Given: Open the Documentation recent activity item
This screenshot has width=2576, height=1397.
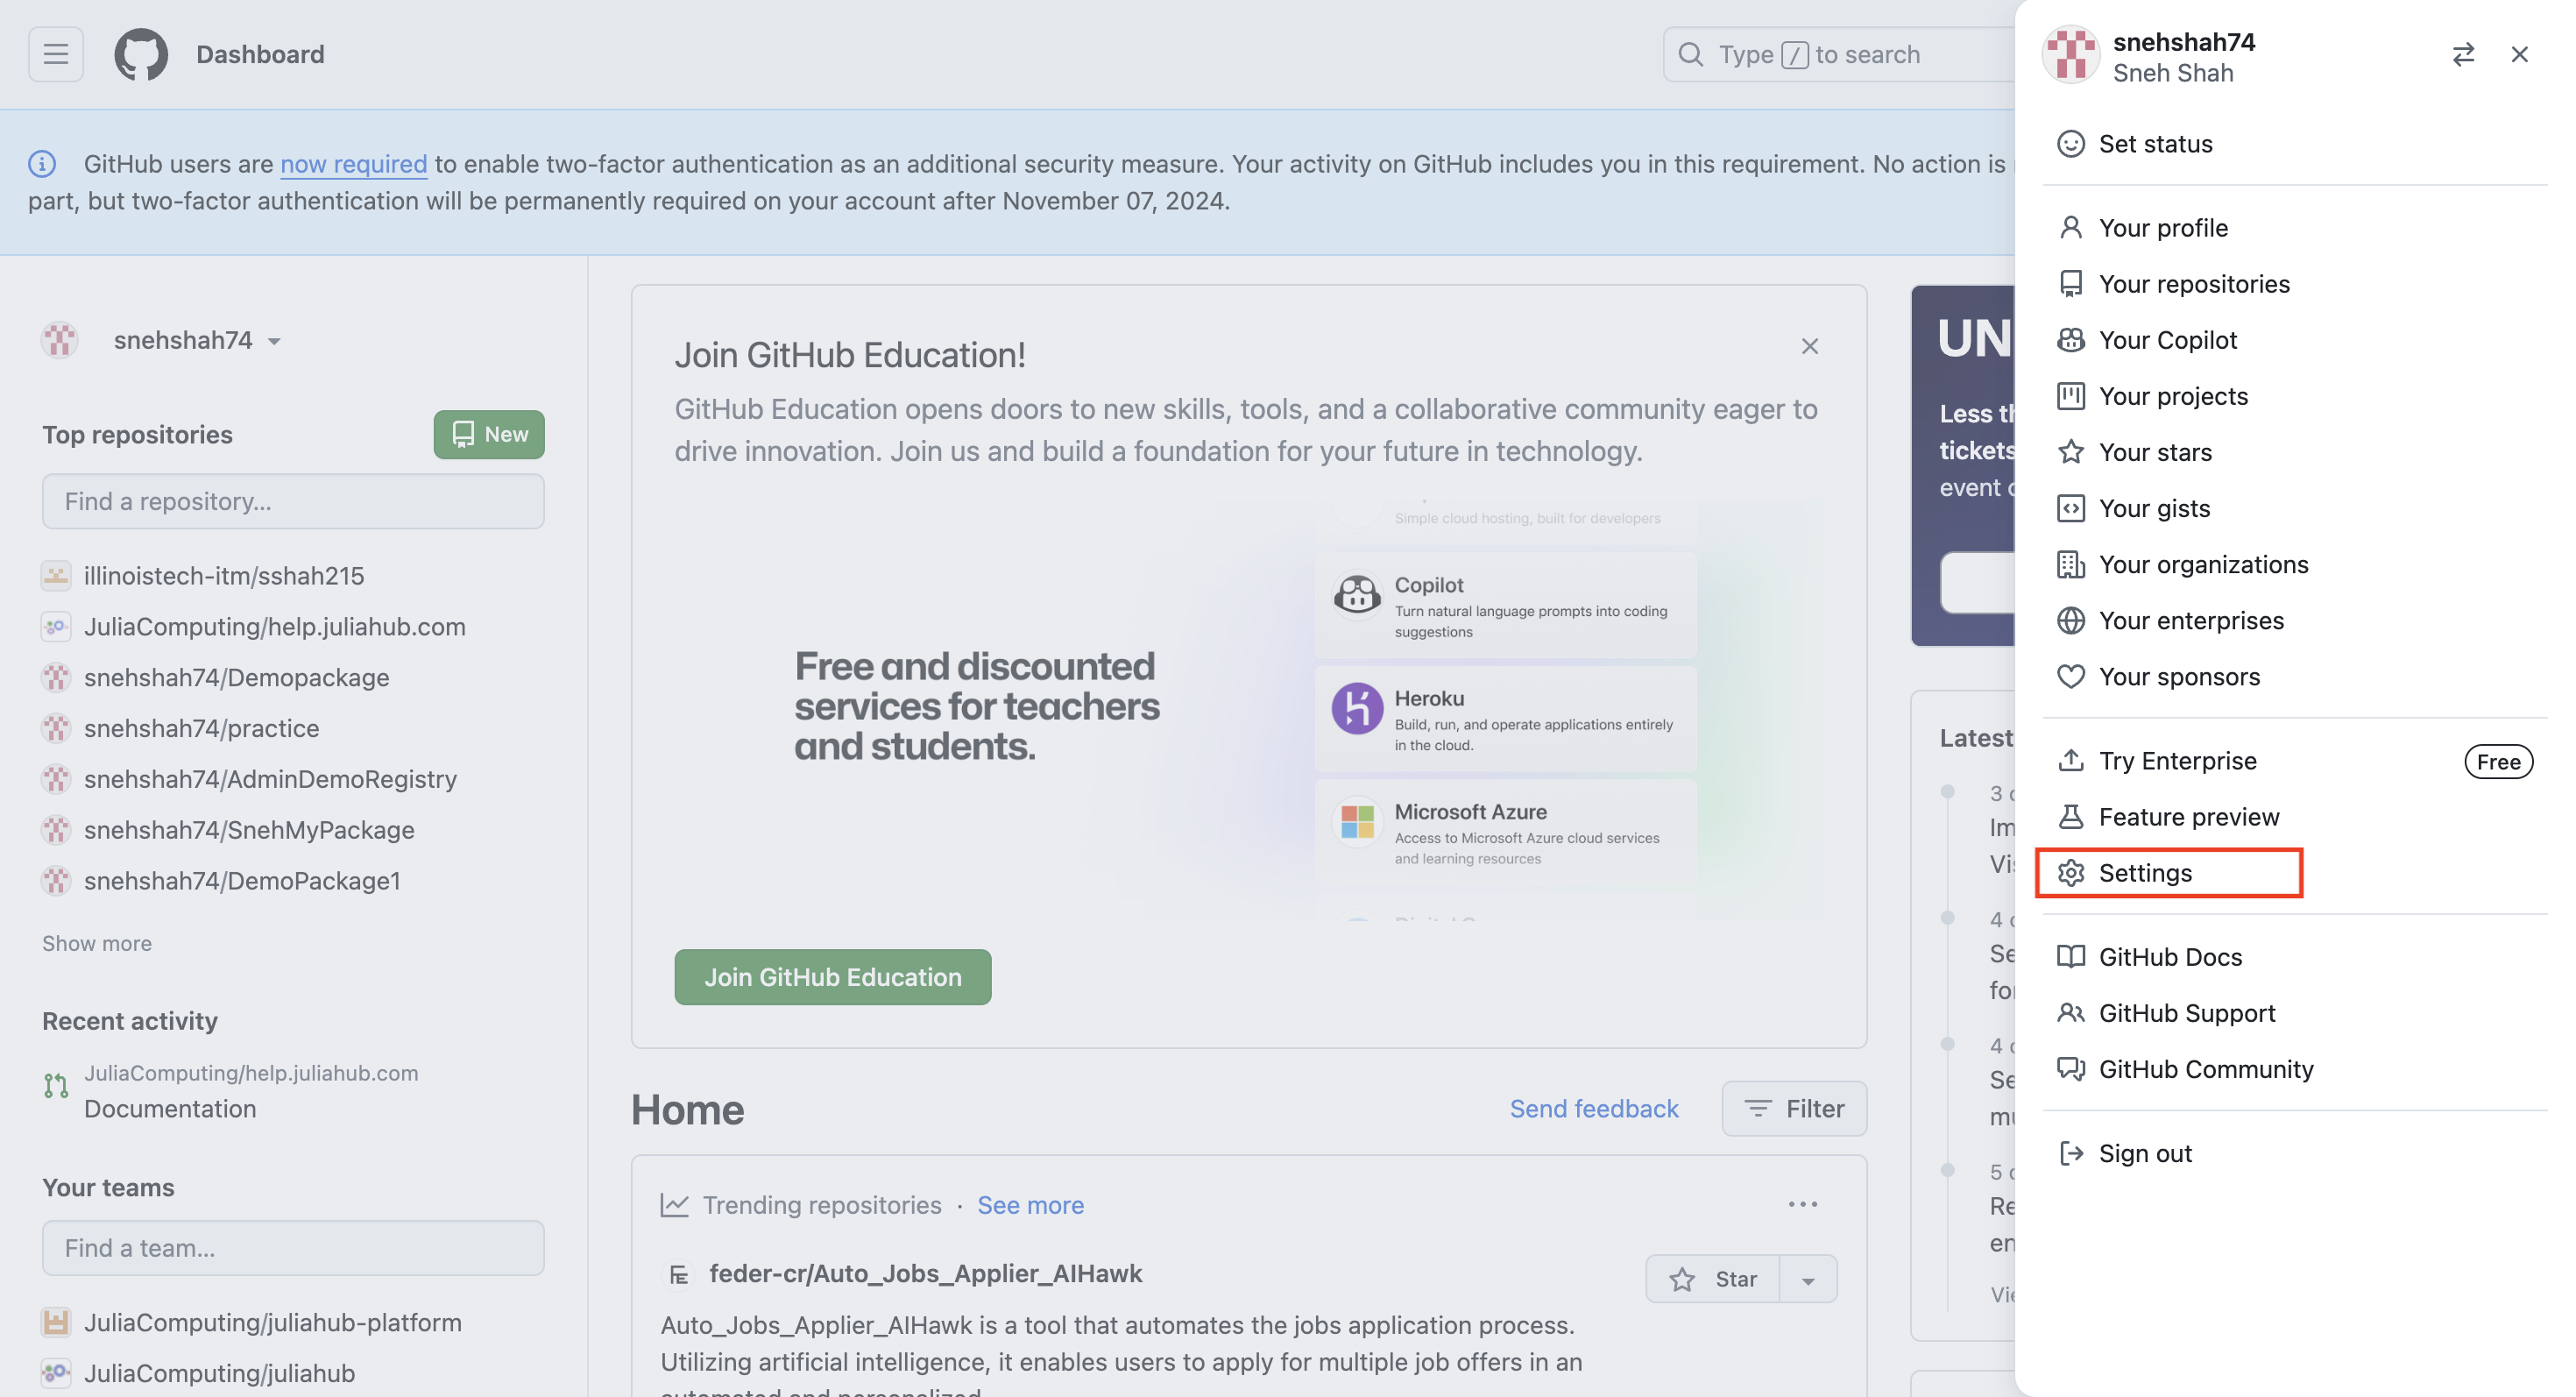Looking at the screenshot, I should (x=170, y=1108).
